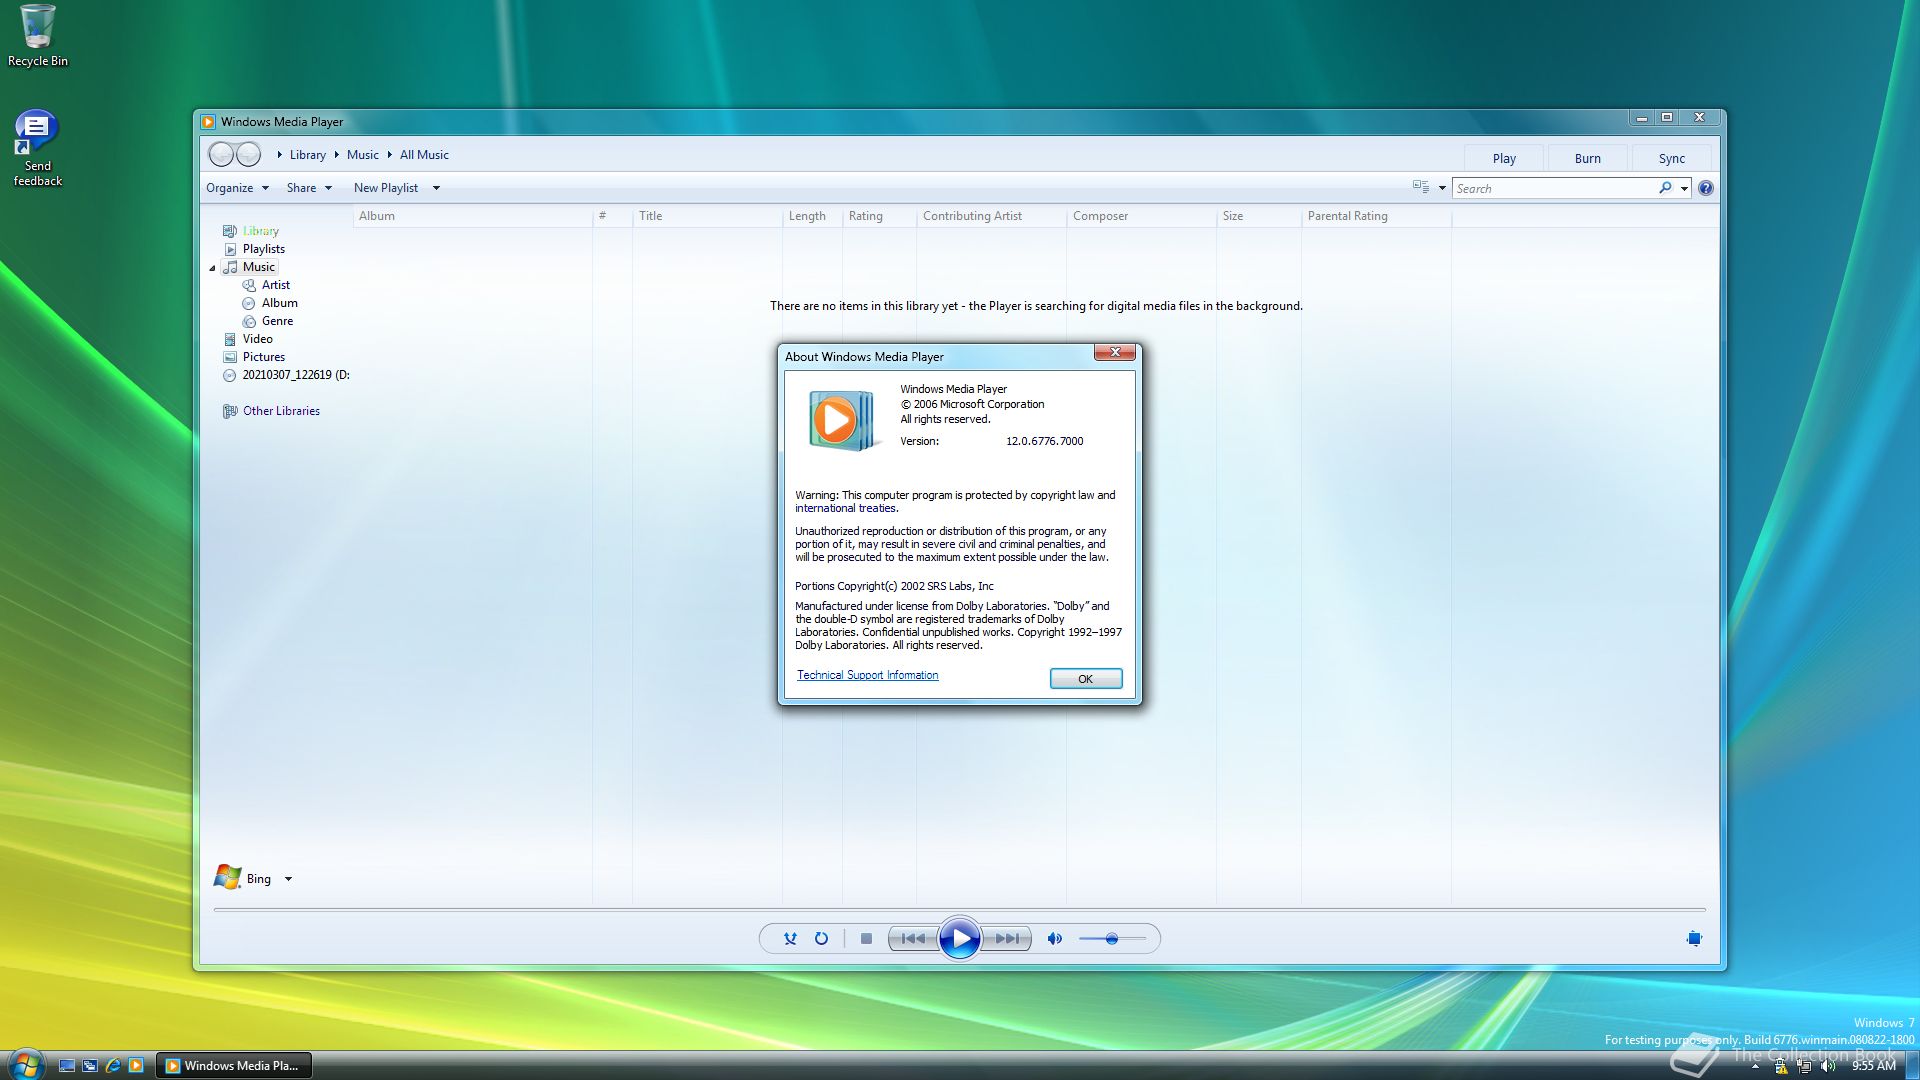Image resolution: width=1920 pixels, height=1080 pixels.
Task: Sort by the Length column header
Action: coord(812,216)
